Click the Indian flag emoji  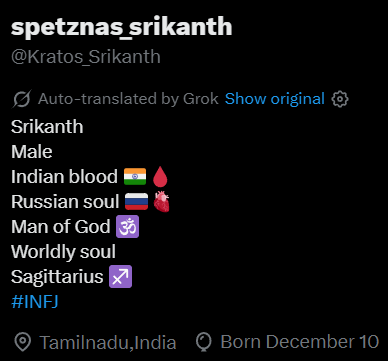click(x=135, y=177)
